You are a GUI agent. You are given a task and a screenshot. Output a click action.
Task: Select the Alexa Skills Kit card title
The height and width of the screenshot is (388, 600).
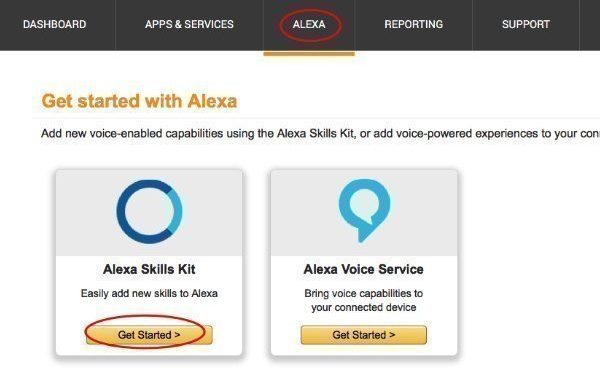(149, 269)
